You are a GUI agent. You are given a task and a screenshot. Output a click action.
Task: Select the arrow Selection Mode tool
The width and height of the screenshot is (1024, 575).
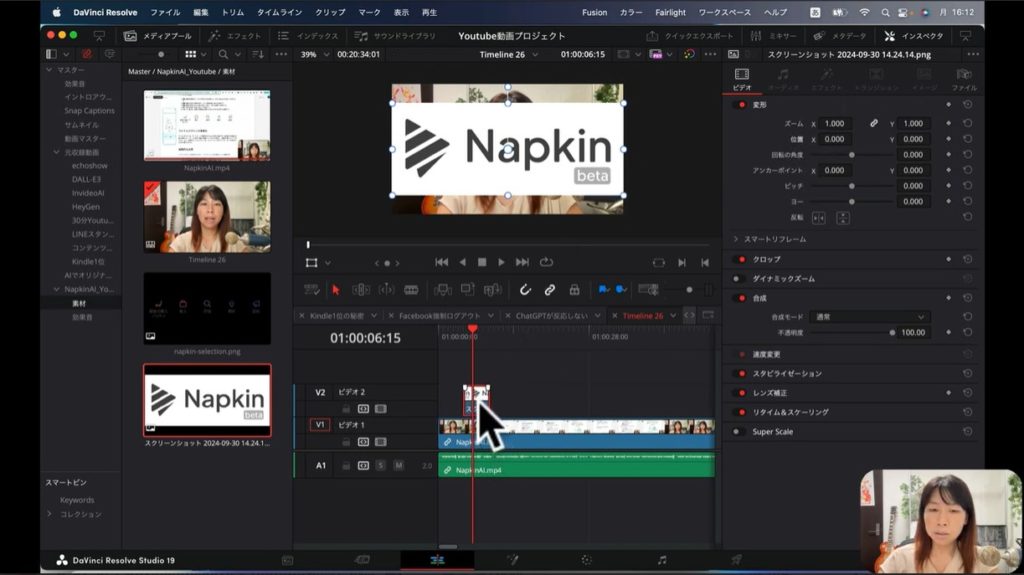tap(336, 290)
